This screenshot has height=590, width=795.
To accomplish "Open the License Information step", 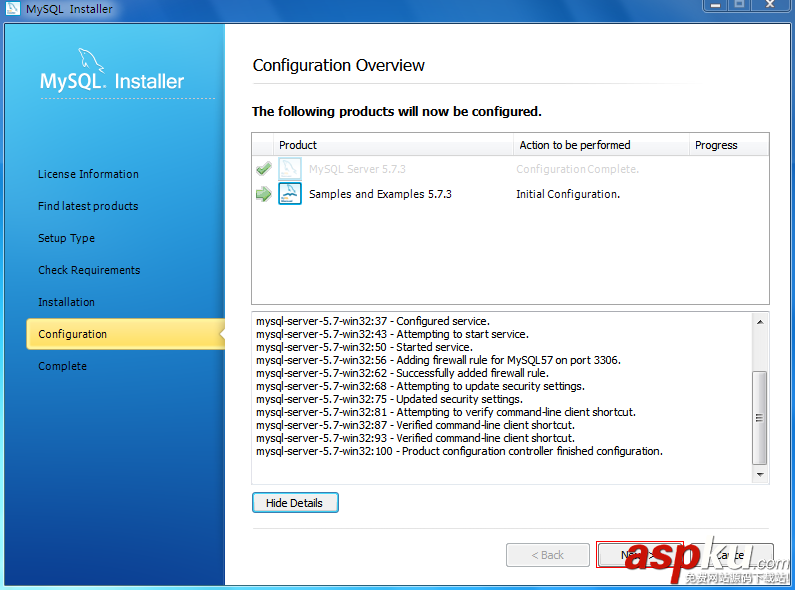I will (x=88, y=174).
